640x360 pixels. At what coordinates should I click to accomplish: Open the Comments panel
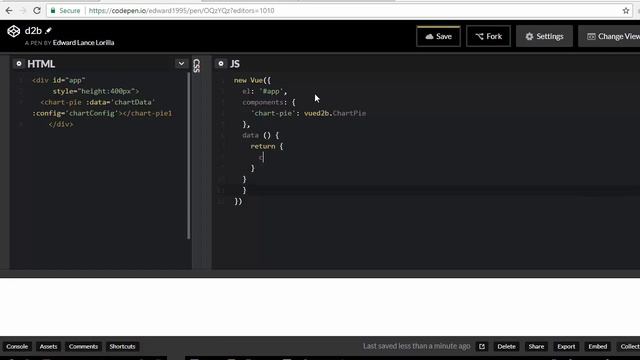pos(83,347)
